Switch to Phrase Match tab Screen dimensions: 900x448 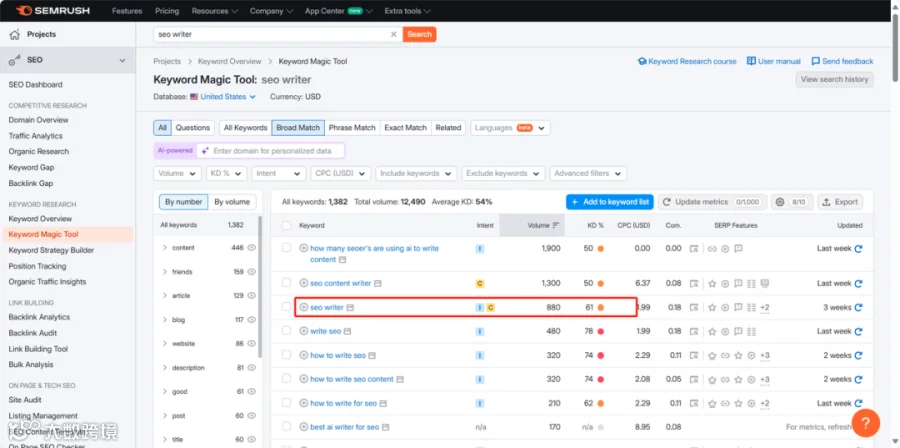tap(352, 128)
